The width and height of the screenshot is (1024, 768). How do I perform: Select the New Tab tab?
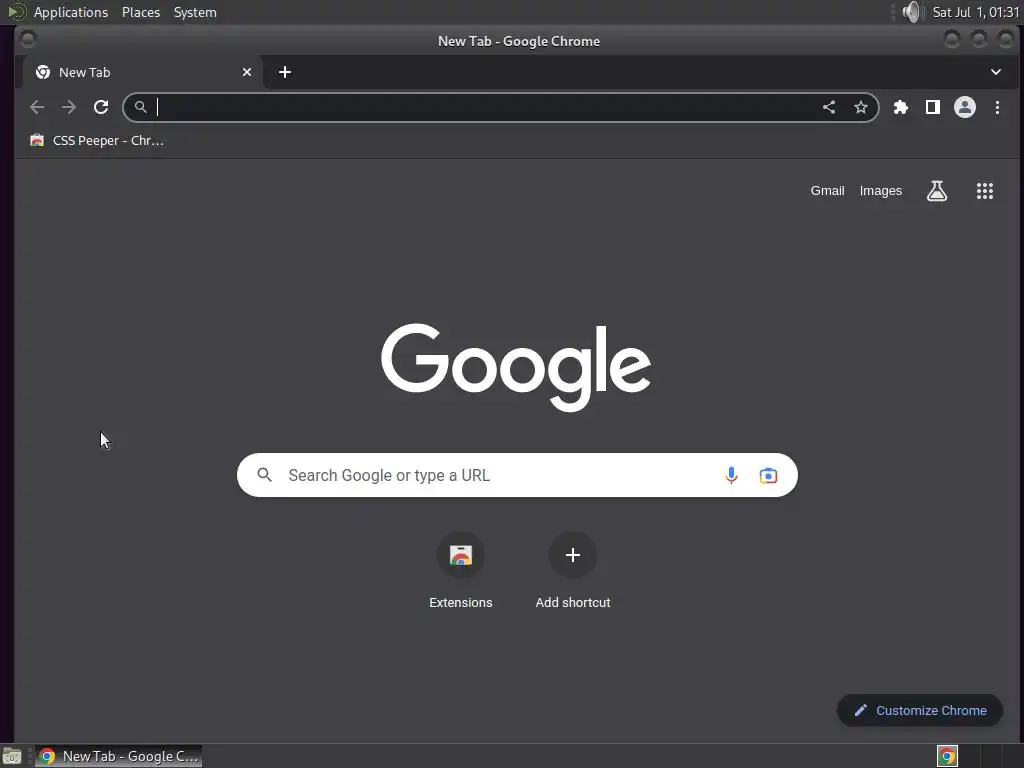pos(142,72)
